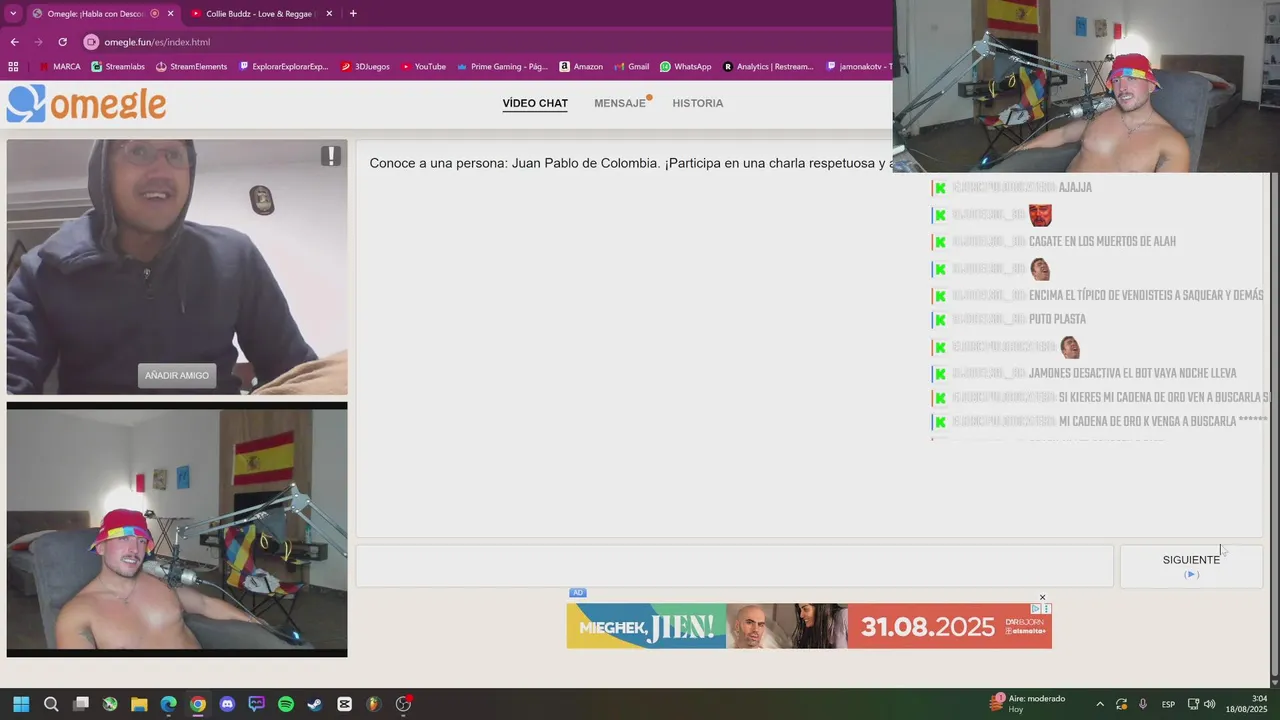Focus the chat message input field

735,566
